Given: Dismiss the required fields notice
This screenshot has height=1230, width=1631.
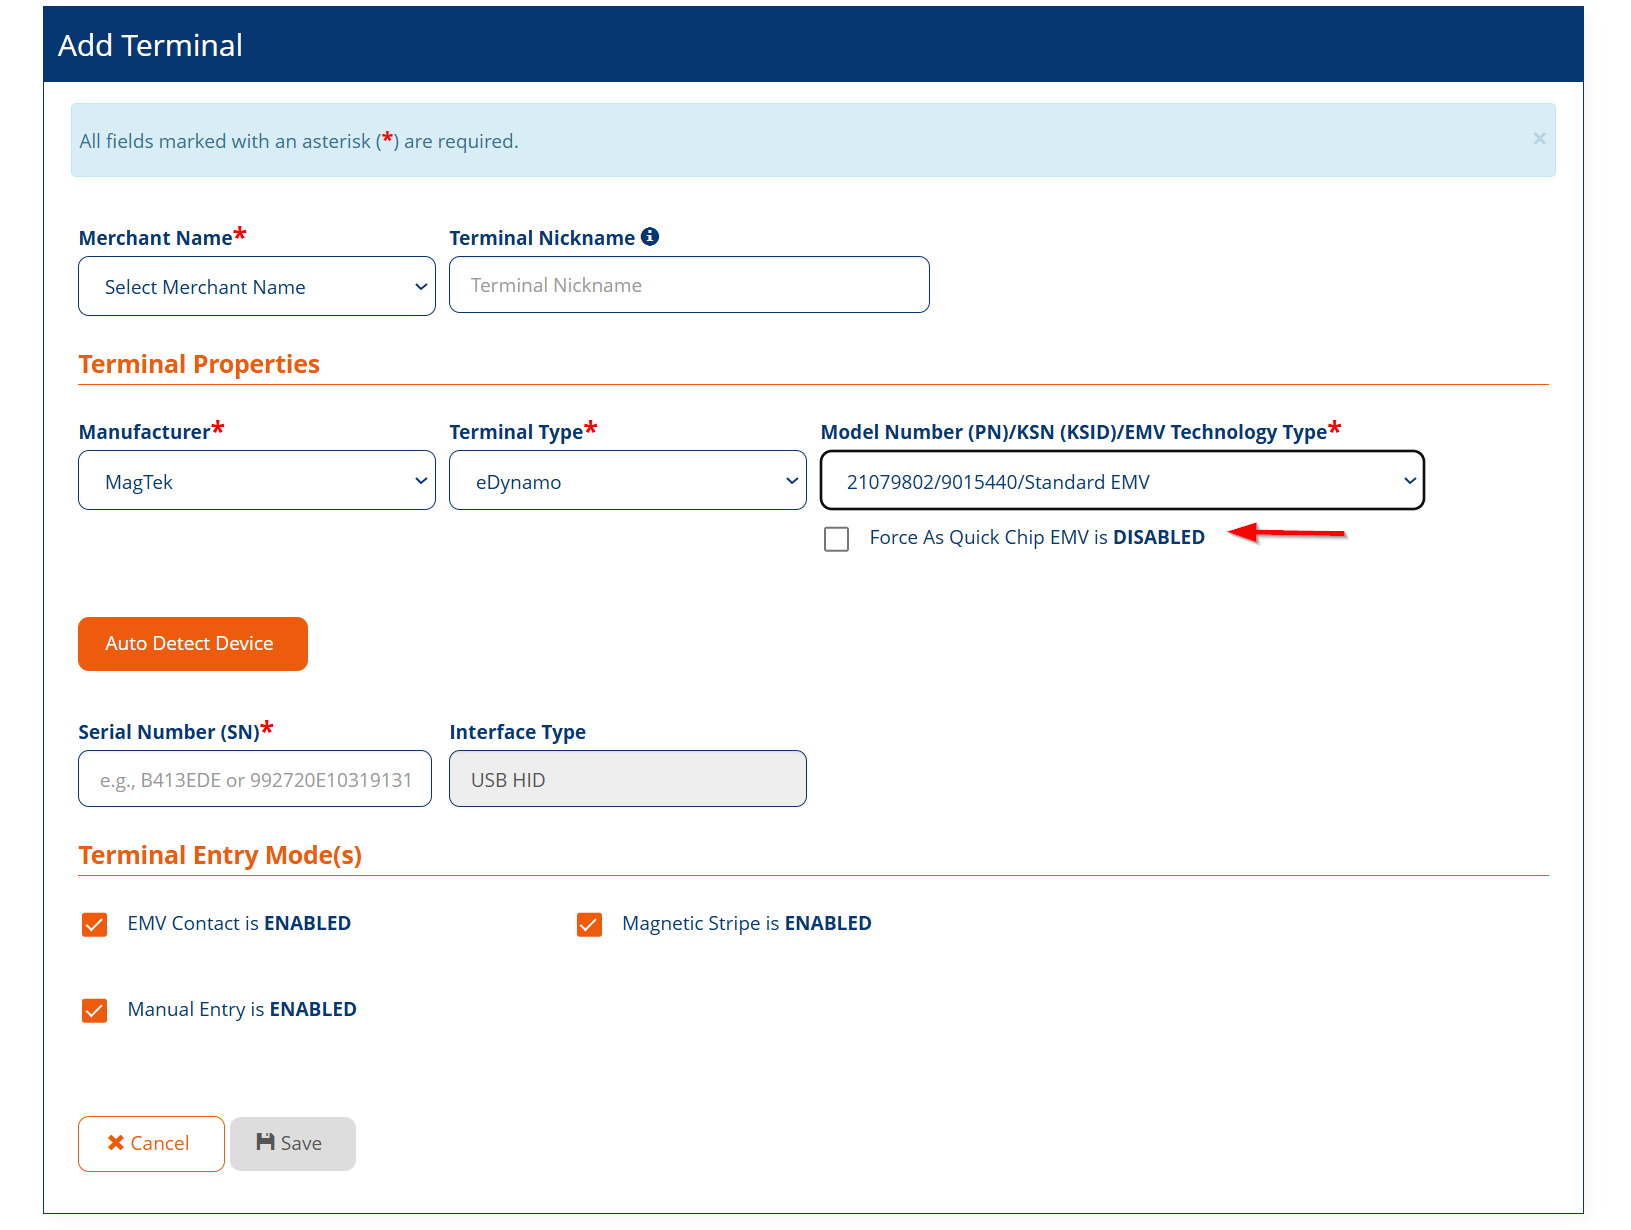Looking at the screenshot, I should click(1539, 139).
